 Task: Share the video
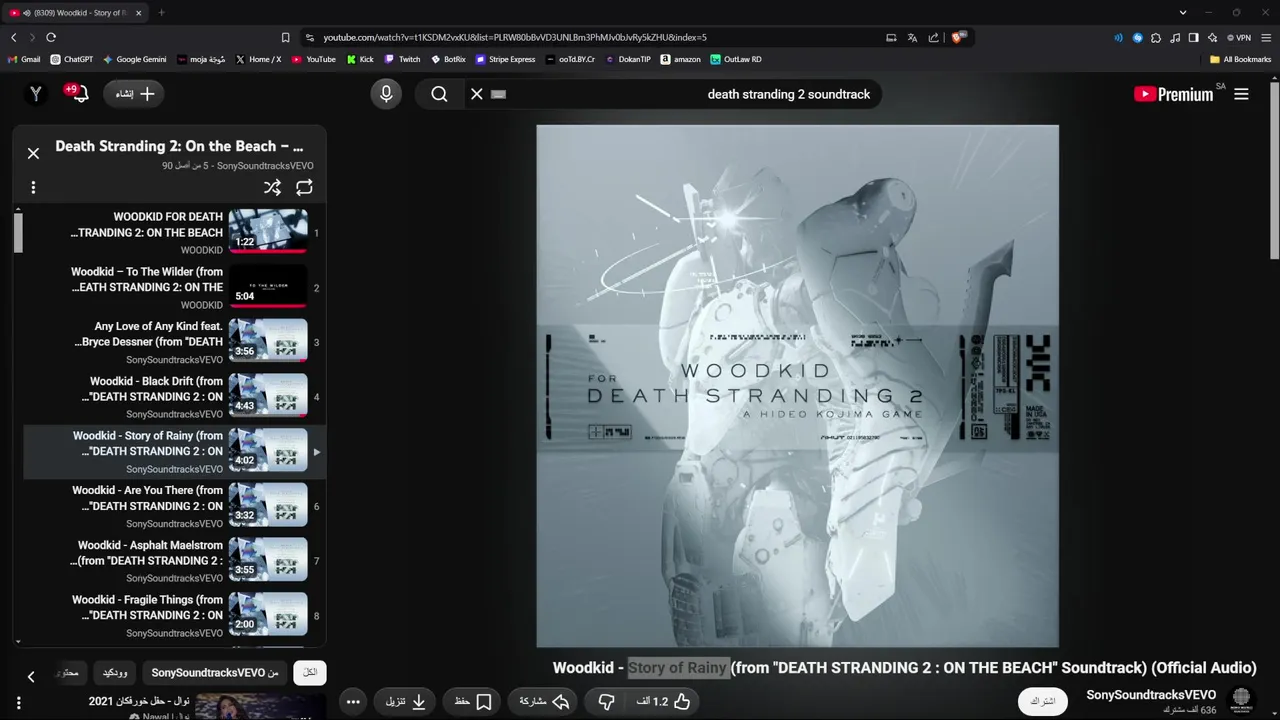[x=543, y=701]
